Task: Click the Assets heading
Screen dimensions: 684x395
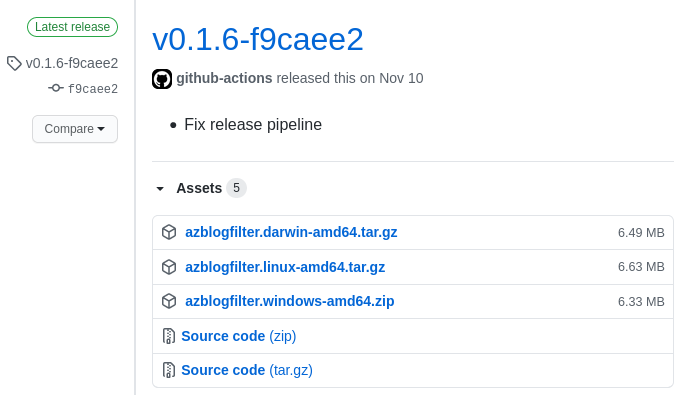Action: coord(199,188)
